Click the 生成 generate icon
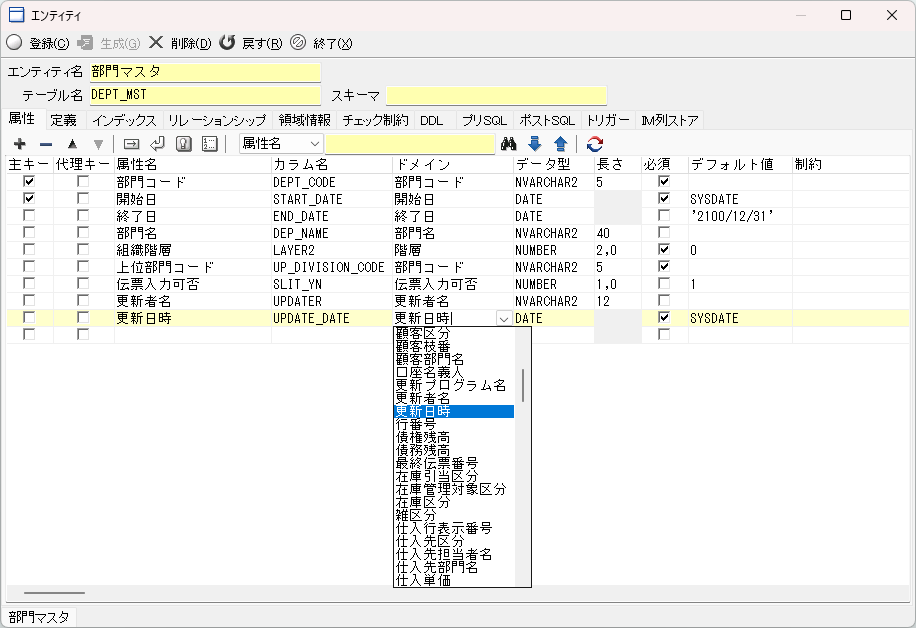This screenshot has height=628, width=916. pyautogui.click(x=85, y=43)
